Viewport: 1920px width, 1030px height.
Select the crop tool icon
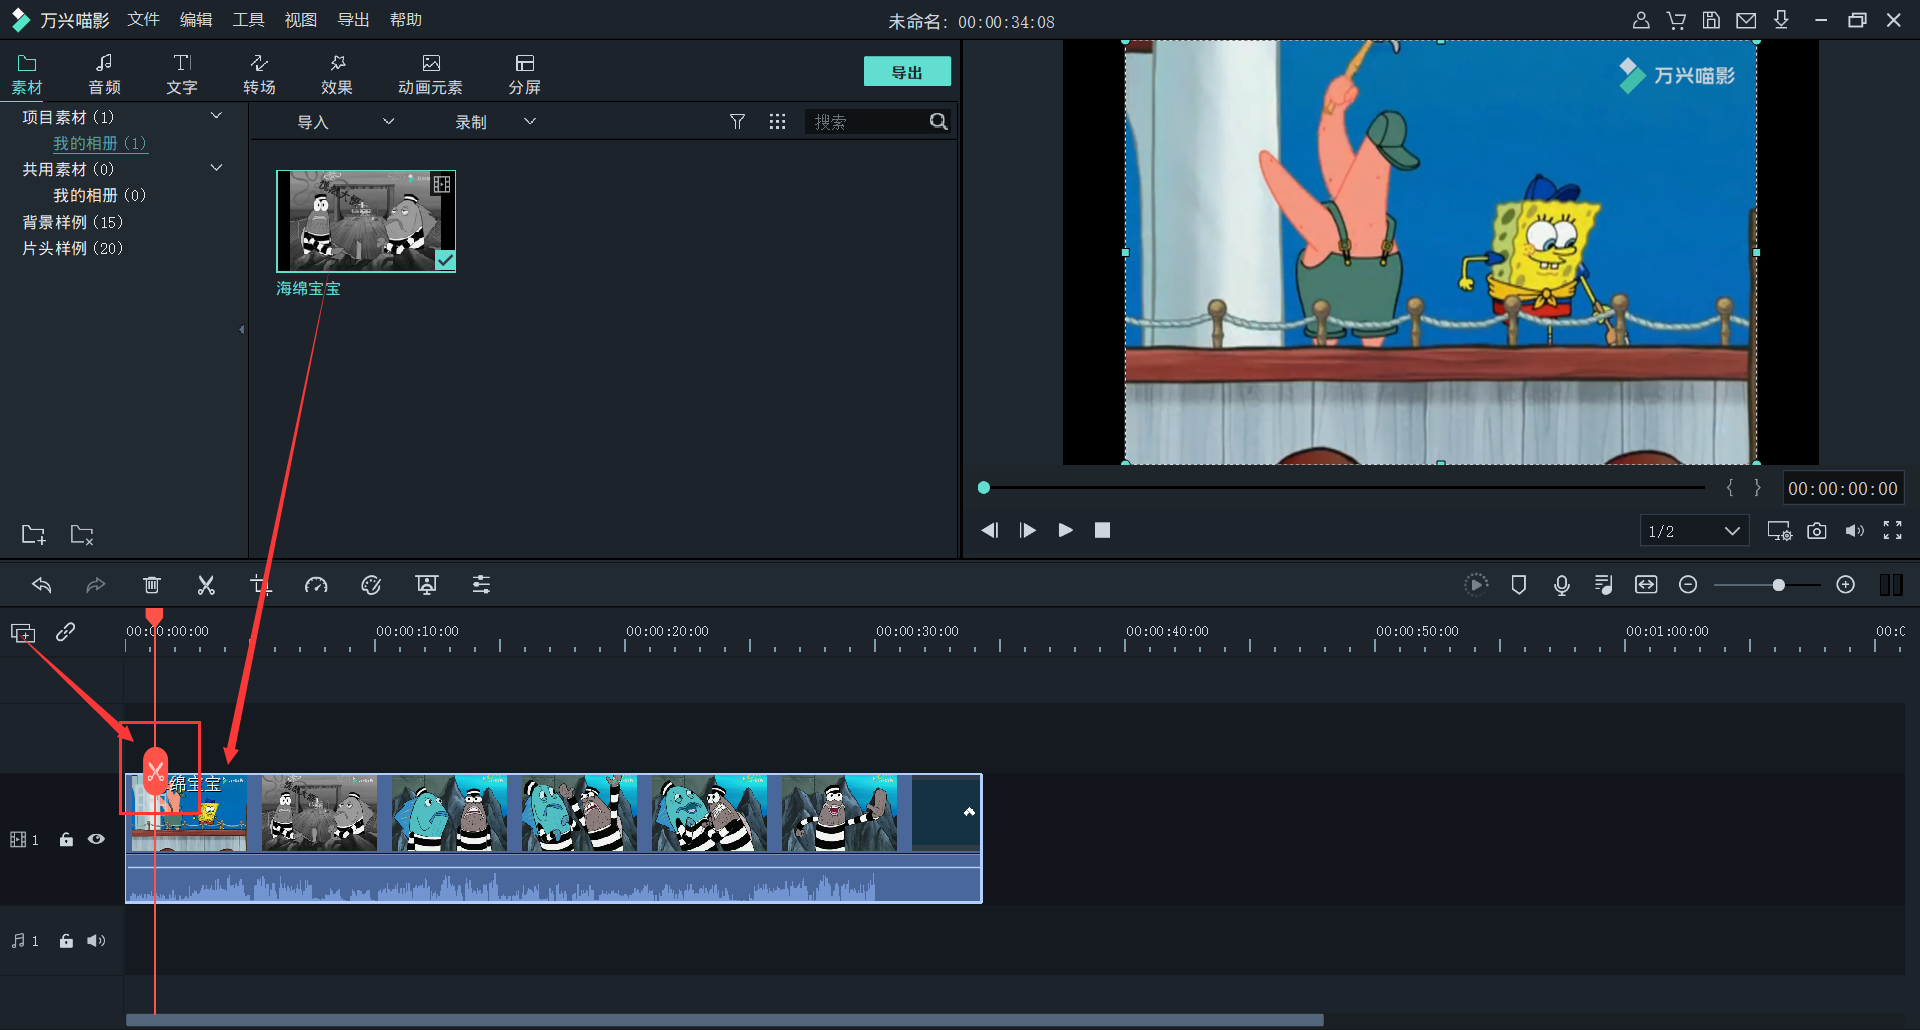pyautogui.click(x=260, y=585)
